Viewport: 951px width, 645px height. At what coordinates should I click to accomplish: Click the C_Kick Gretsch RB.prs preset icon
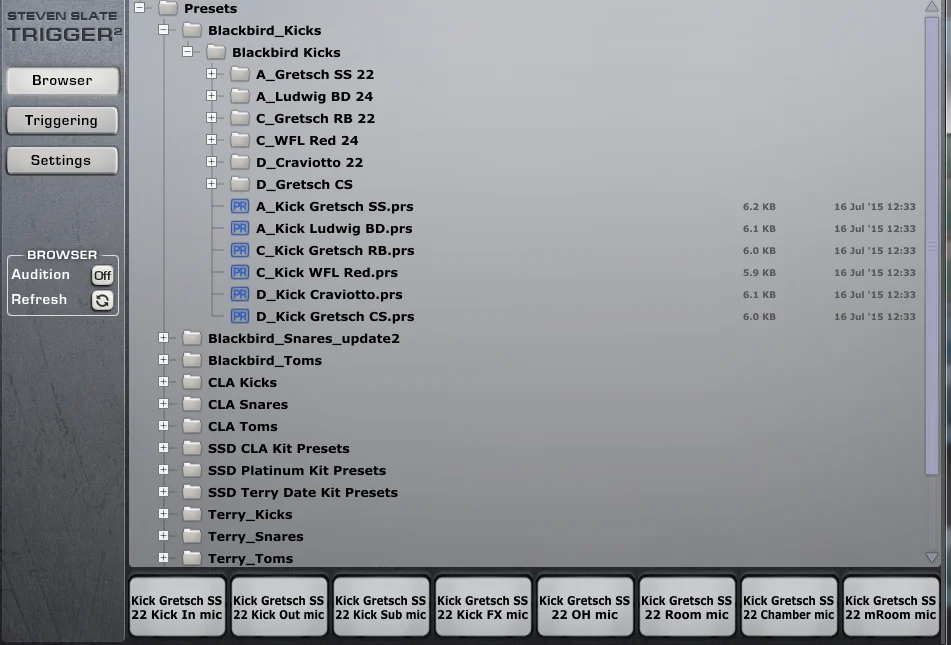240,250
